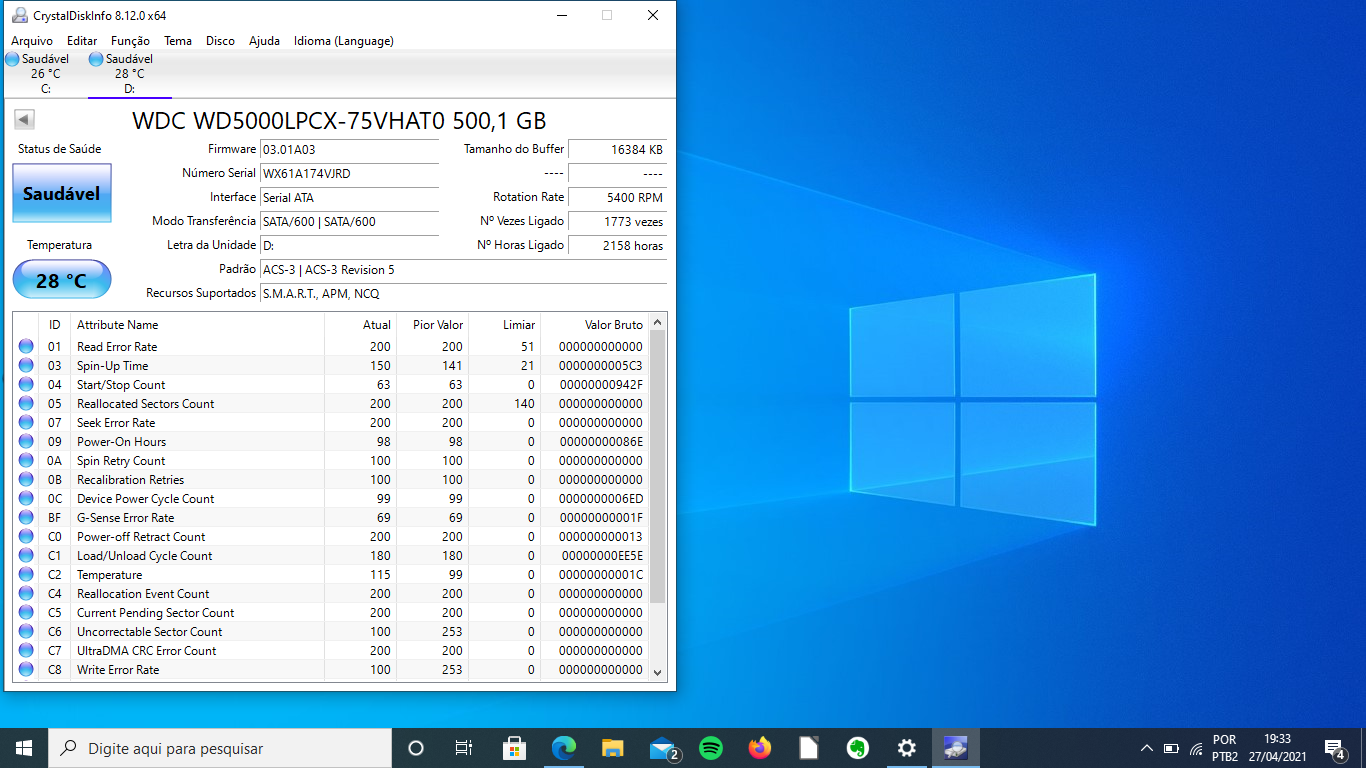Click Cortana circle icon
This screenshot has width=1366, height=768.
coord(416,748)
